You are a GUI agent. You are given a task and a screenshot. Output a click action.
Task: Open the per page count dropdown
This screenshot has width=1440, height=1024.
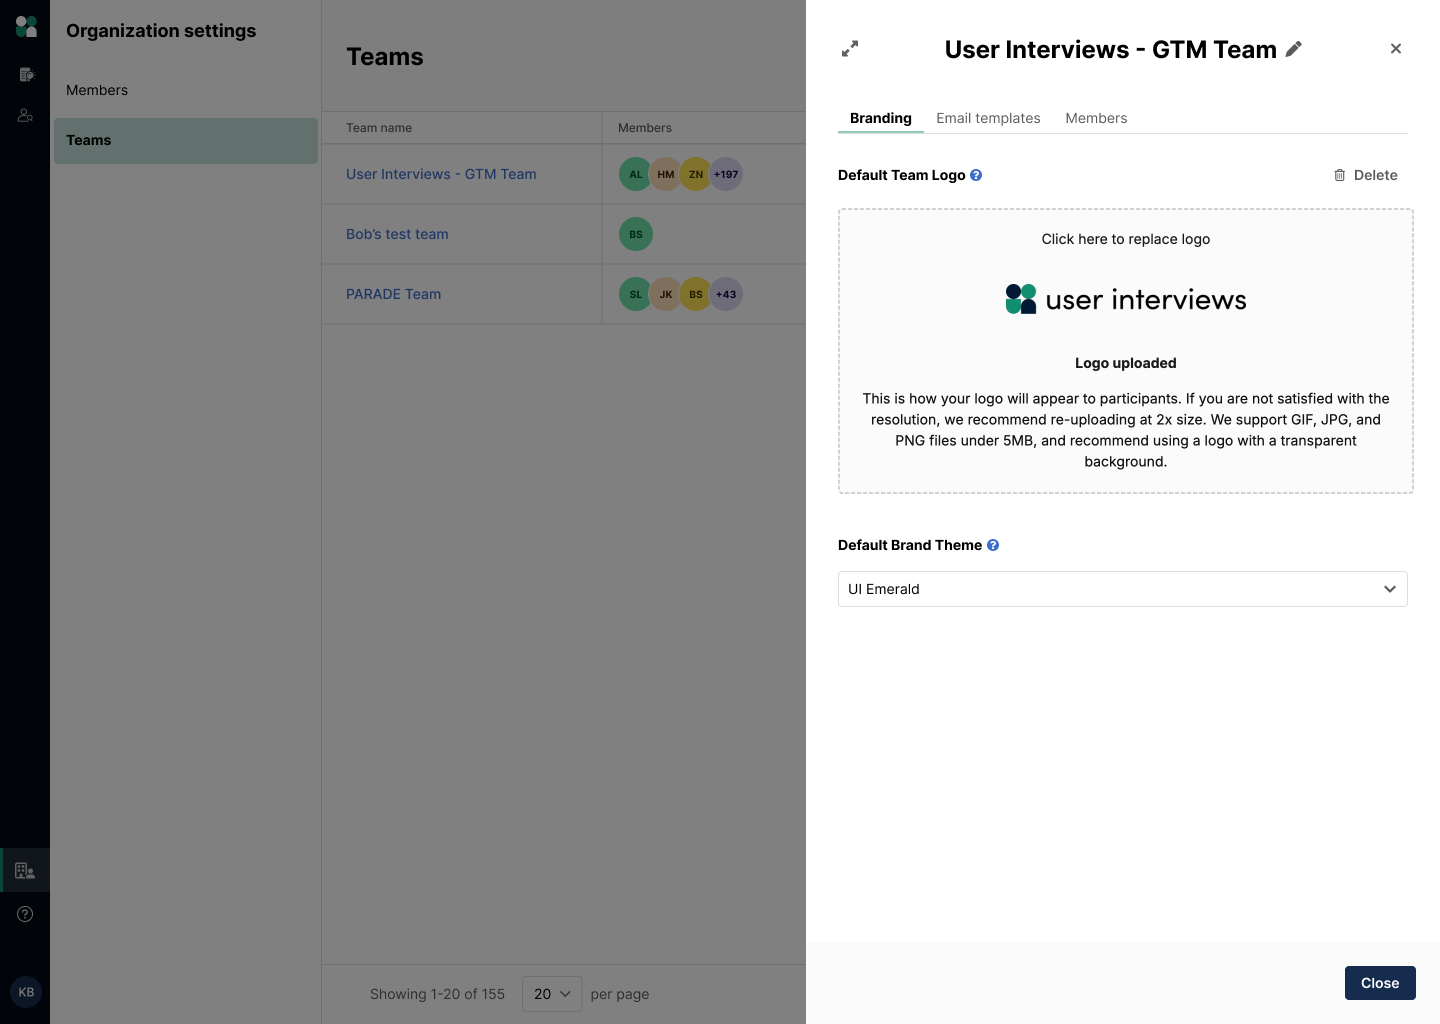pos(552,994)
